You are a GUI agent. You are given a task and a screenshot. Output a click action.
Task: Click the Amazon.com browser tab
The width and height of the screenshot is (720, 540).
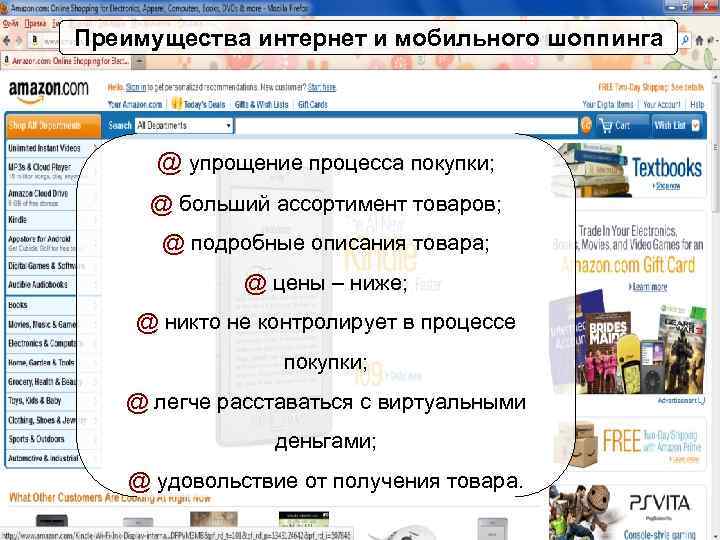67,61
